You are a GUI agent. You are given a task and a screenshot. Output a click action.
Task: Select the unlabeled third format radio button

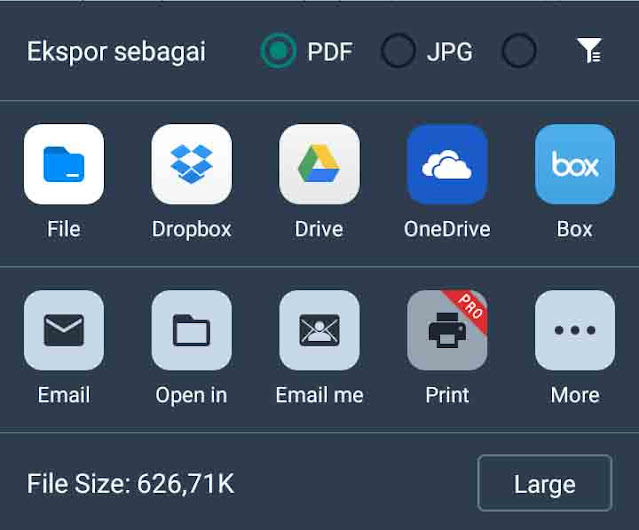[x=519, y=51]
